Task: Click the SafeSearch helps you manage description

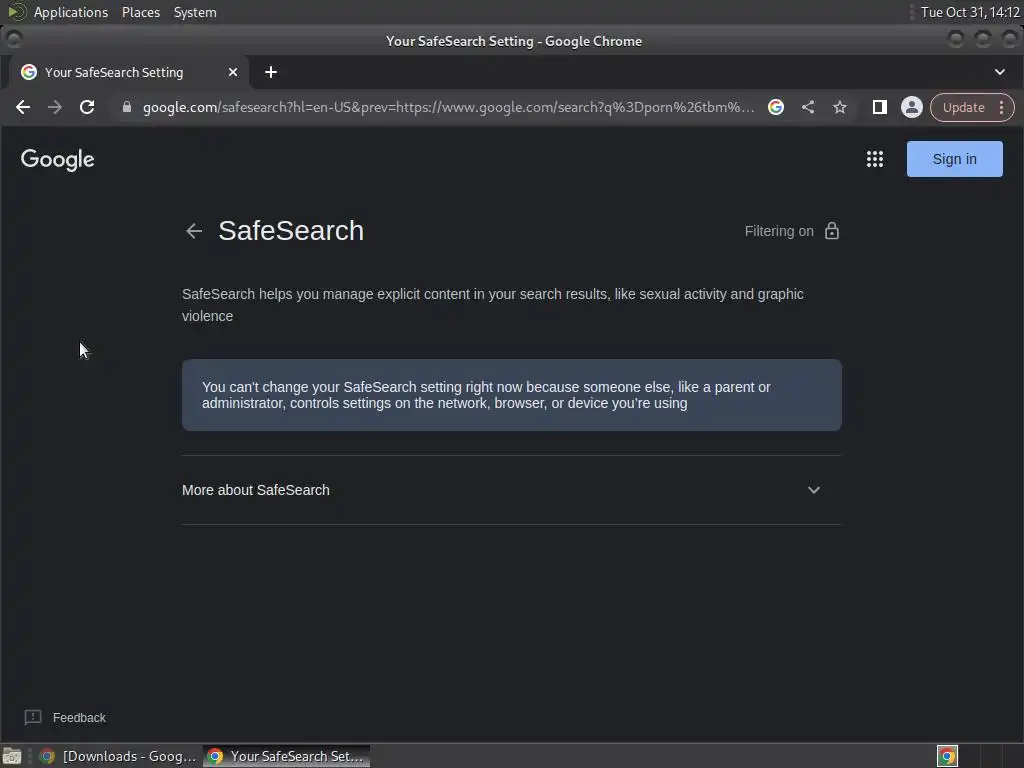Action: click(493, 305)
